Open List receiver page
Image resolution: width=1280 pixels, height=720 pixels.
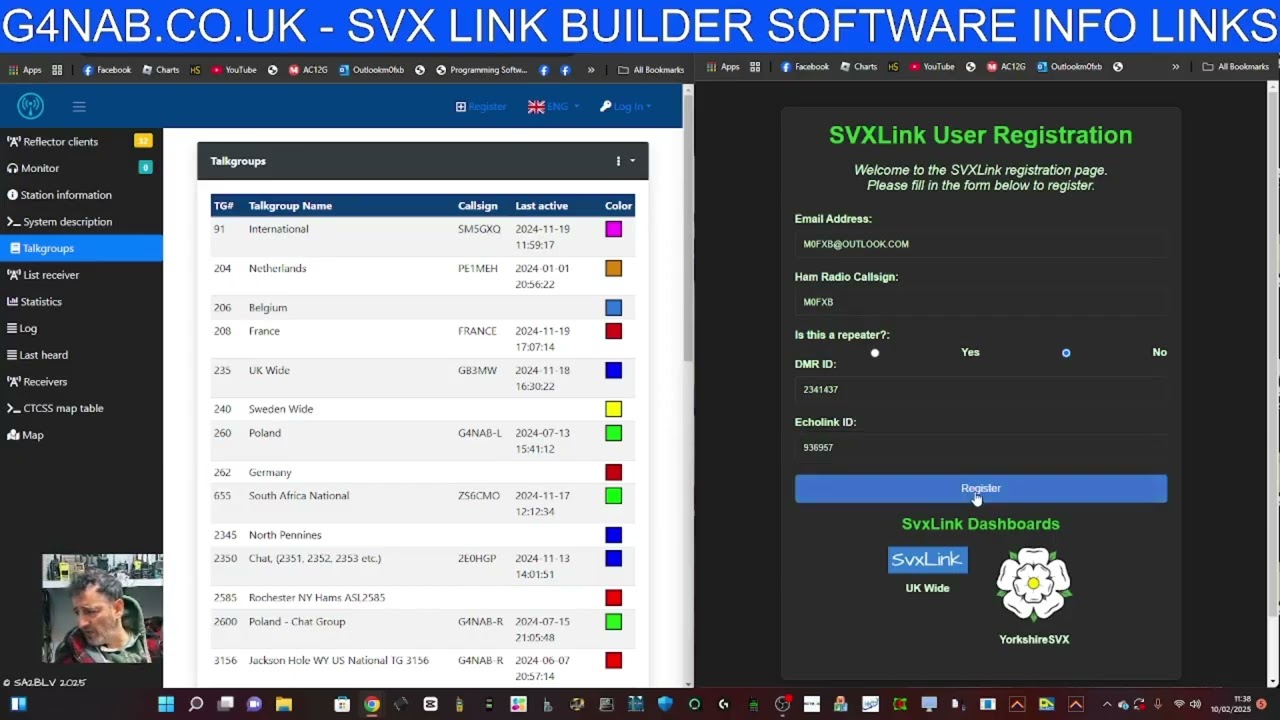point(80,275)
